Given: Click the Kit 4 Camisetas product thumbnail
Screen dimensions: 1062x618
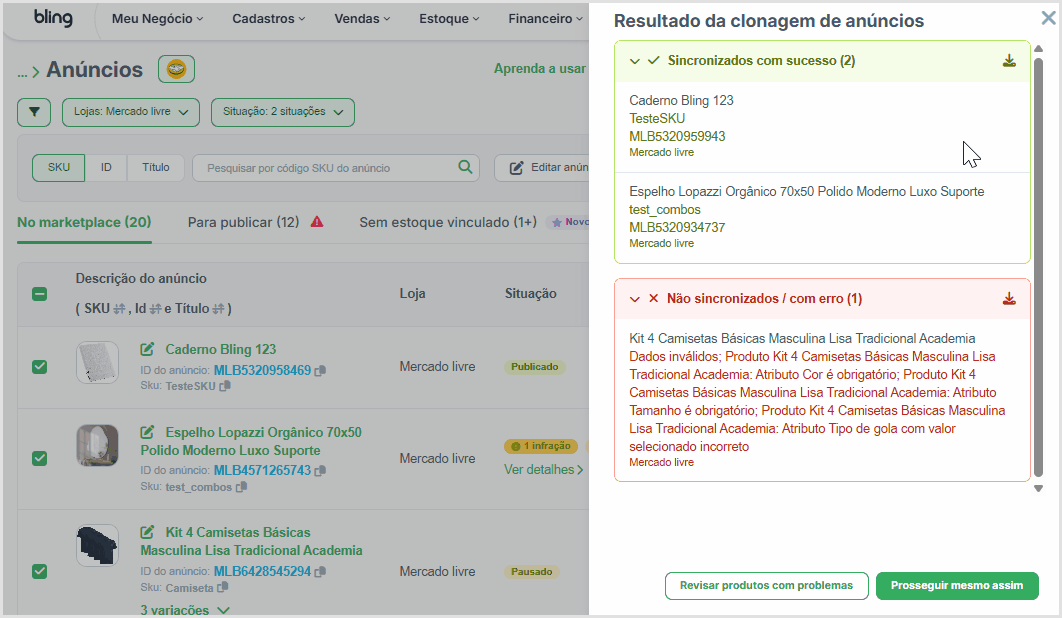Looking at the screenshot, I should click(98, 545).
